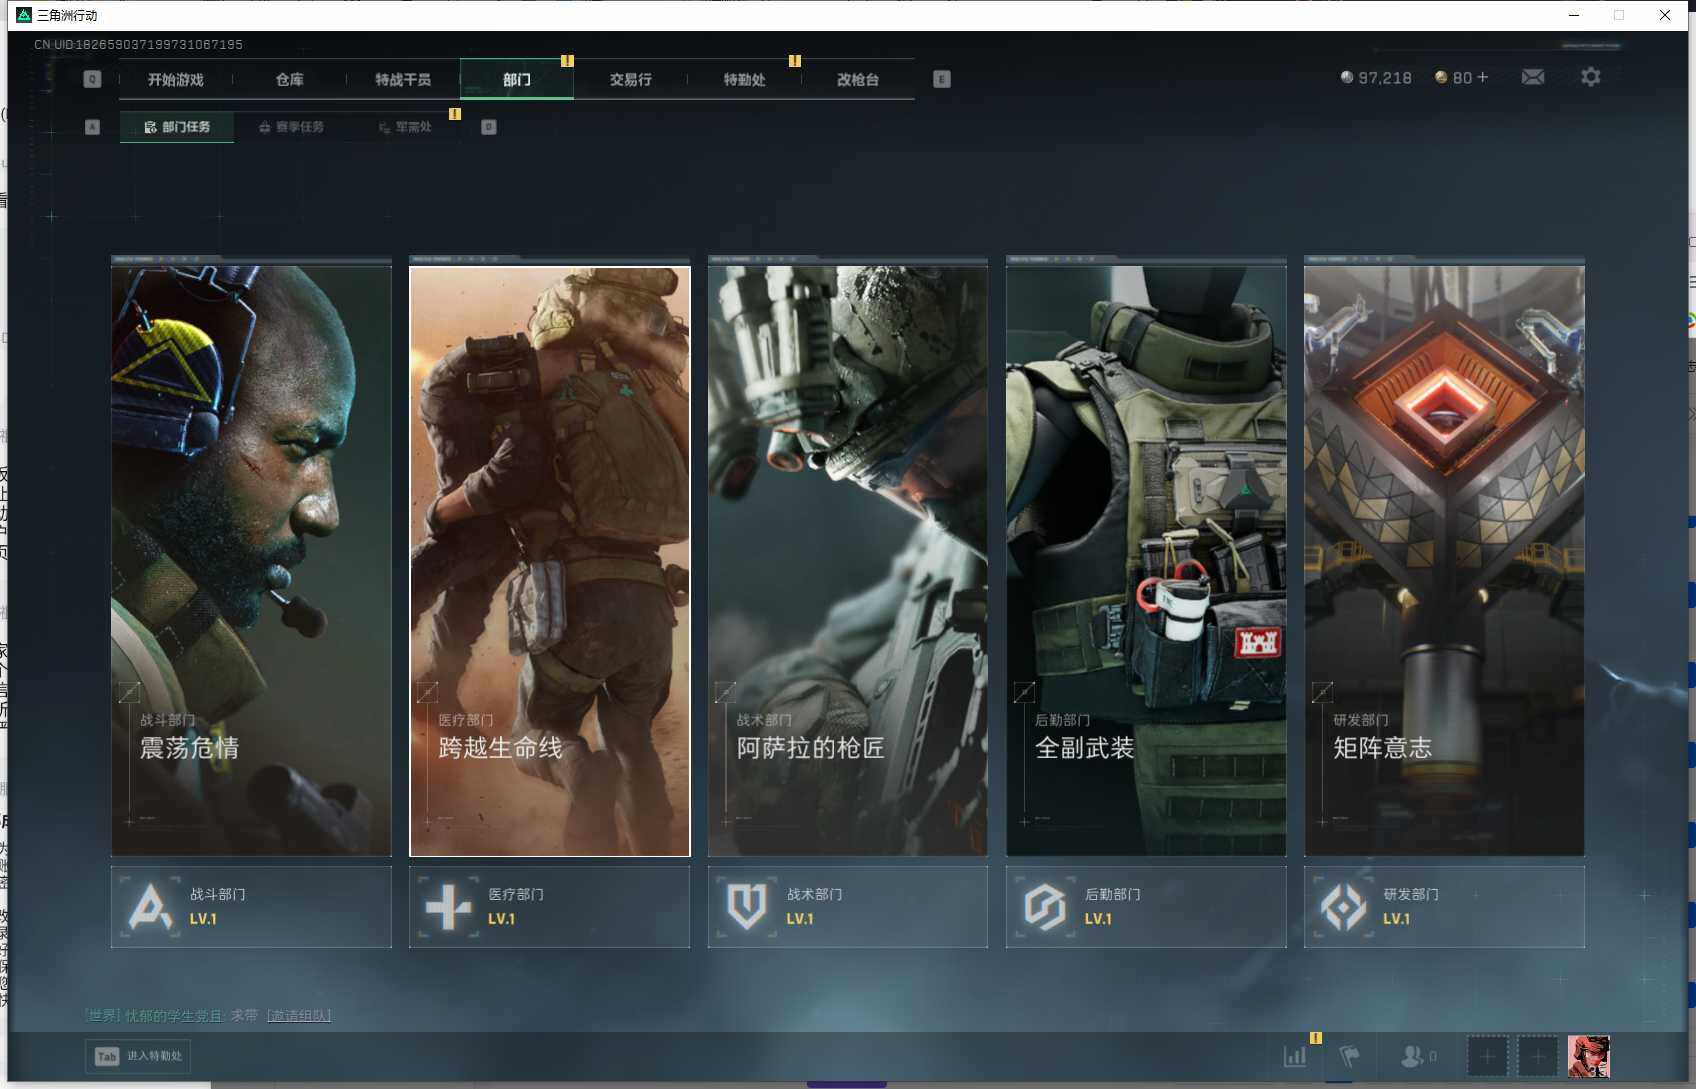The height and width of the screenshot is (1089, 1696).
Task: Open the 震荡危情 combat department card
Action: pos(251,560)
